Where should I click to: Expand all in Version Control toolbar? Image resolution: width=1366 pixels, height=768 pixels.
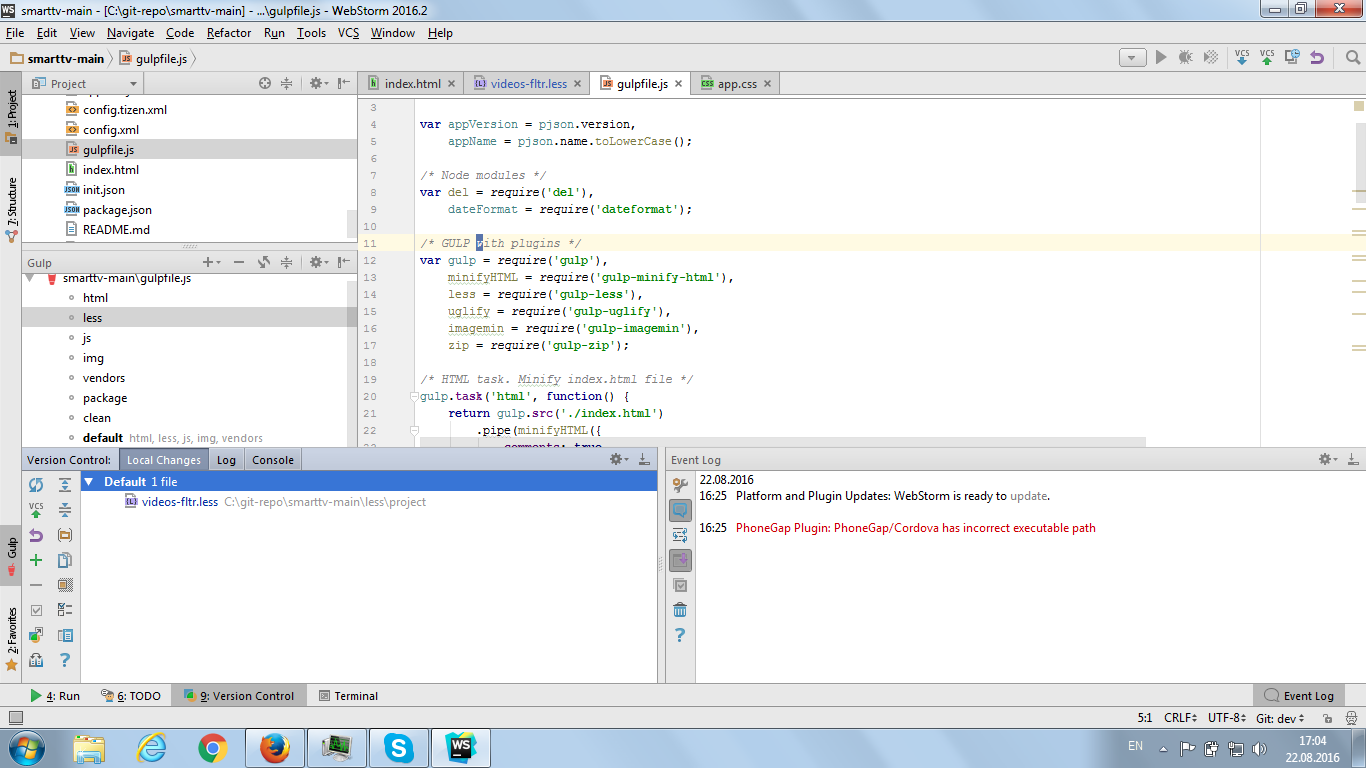click(x=65, y=485)
